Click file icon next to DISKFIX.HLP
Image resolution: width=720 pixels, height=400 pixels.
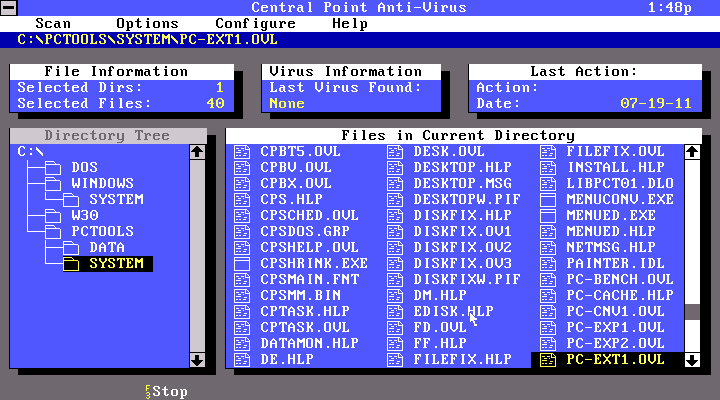(395, 216)
